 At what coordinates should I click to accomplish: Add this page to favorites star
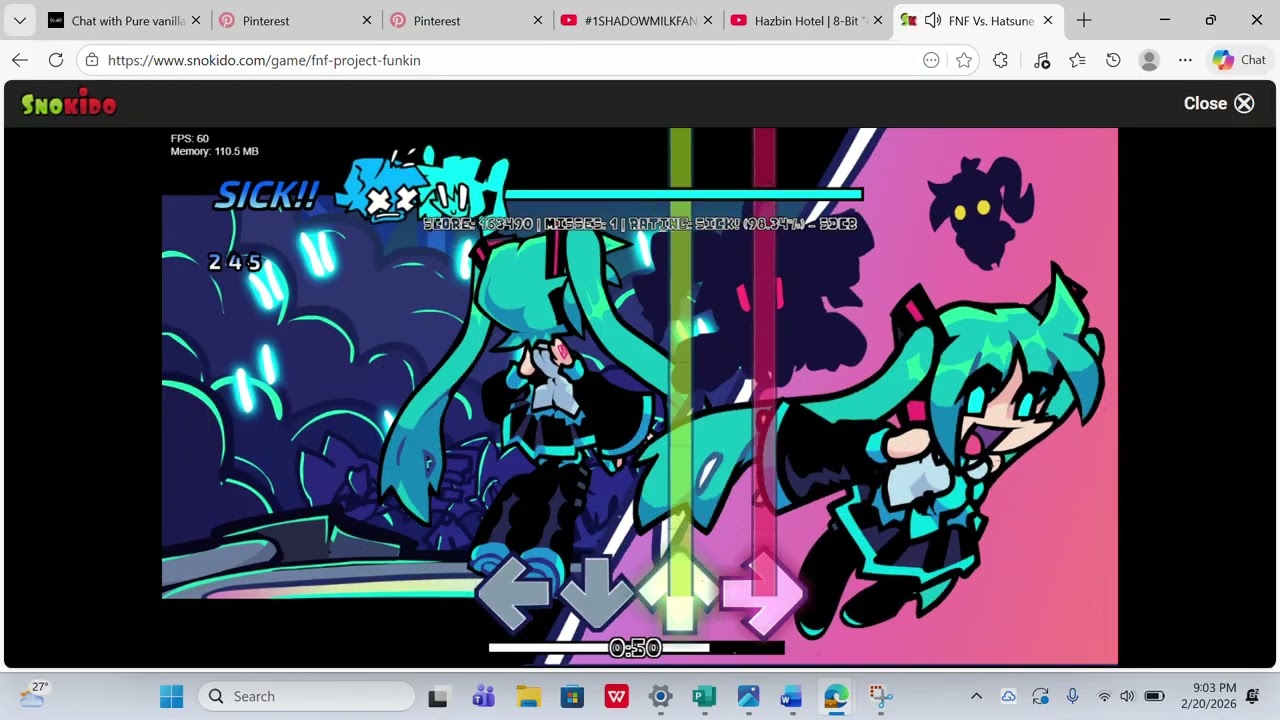[964, 60]
